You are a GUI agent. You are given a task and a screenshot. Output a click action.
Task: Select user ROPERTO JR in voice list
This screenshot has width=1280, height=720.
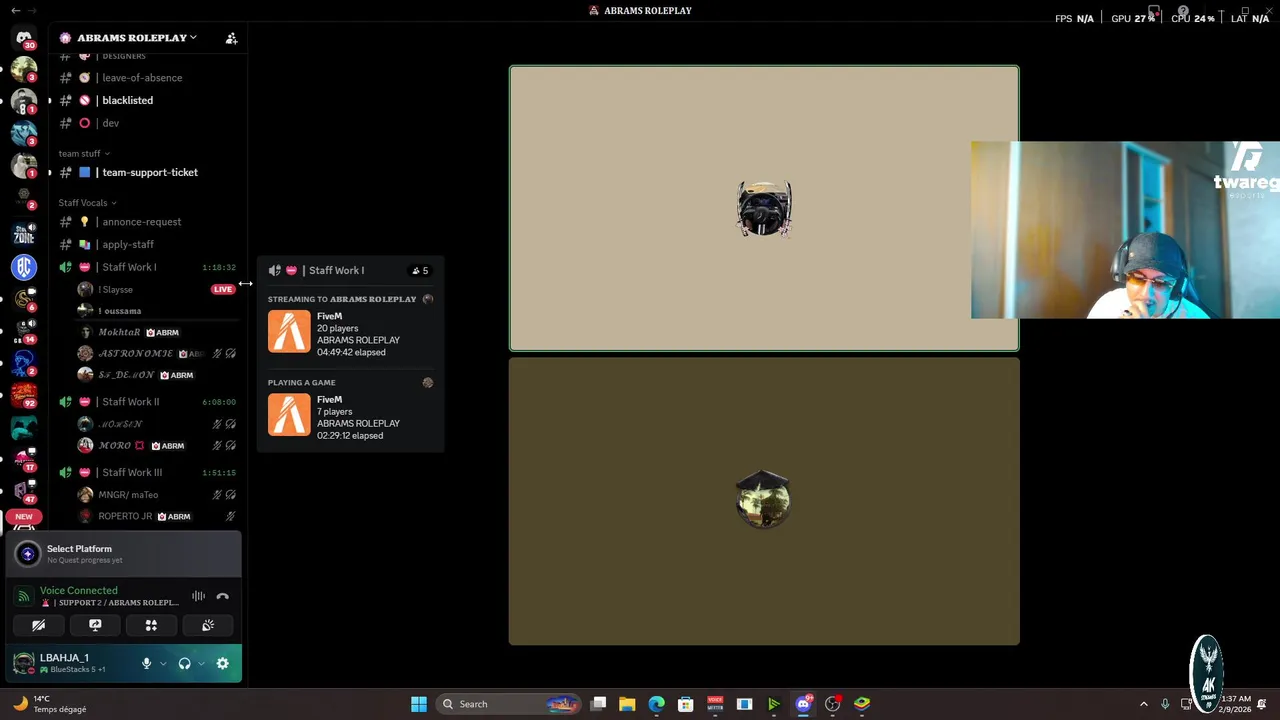157,516
